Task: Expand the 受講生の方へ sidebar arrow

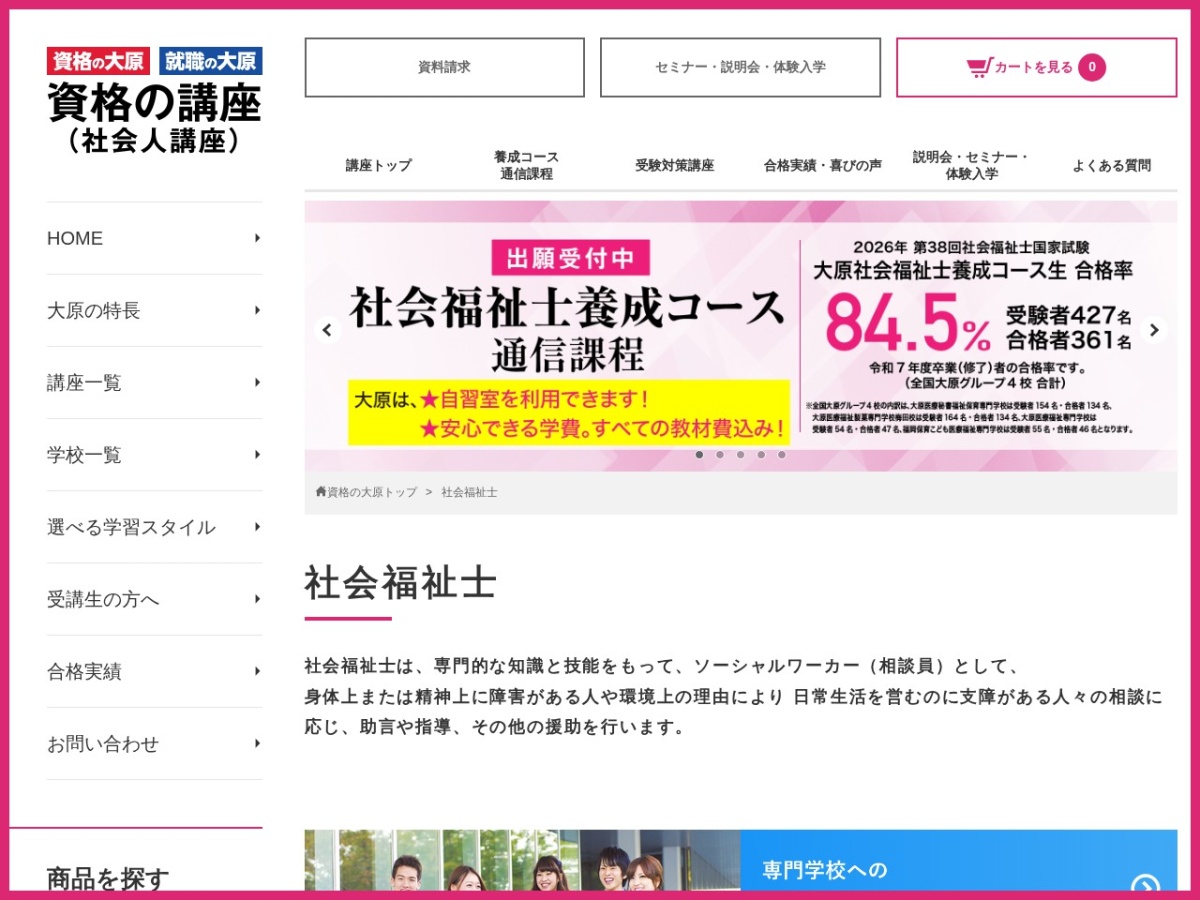Action: [257, 599]
